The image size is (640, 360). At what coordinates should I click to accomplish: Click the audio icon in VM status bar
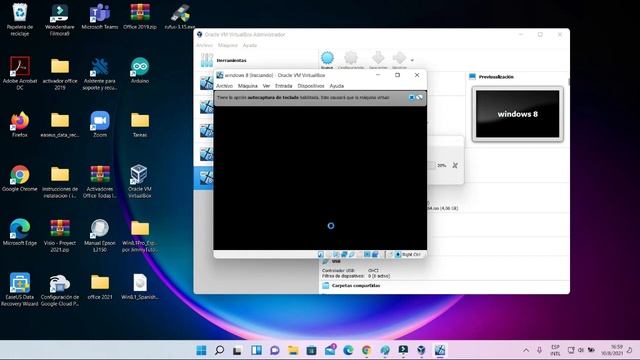coord(336,254)
